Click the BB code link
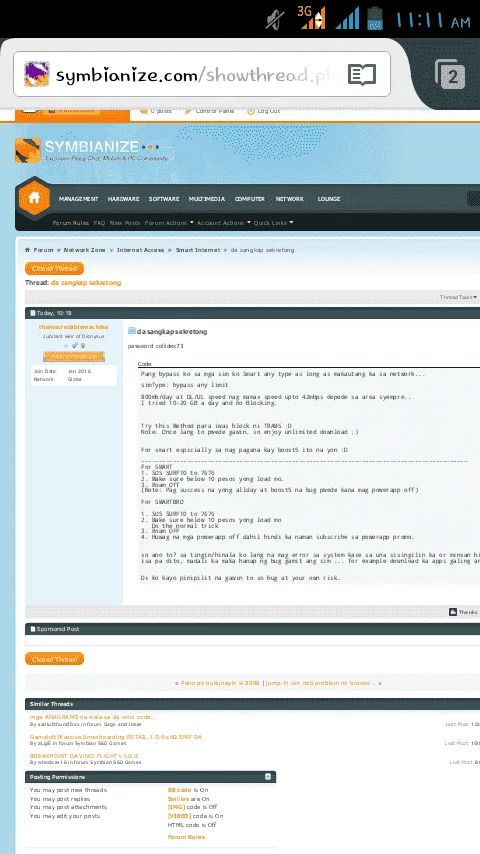This screenshot has width=480, height=854. [x=180, y=790]
